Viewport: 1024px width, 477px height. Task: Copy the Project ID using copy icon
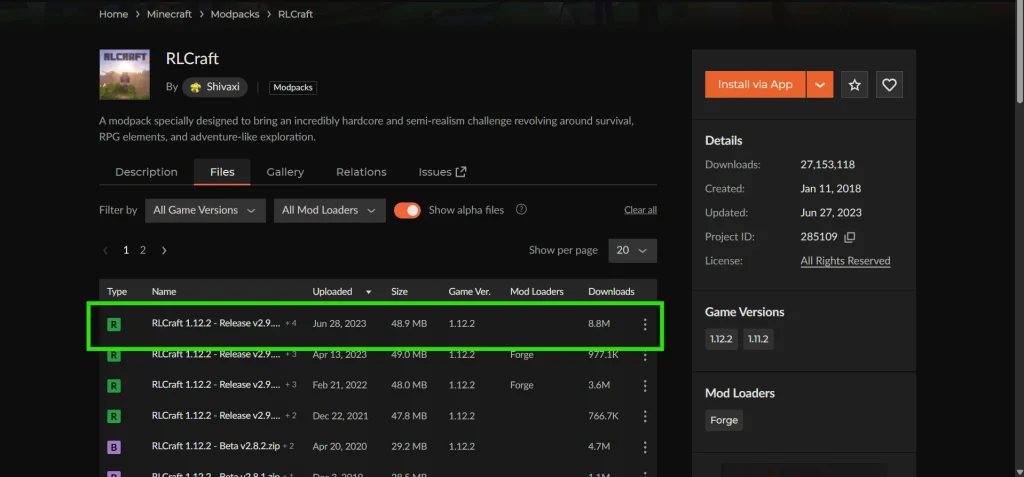[849, 237]
